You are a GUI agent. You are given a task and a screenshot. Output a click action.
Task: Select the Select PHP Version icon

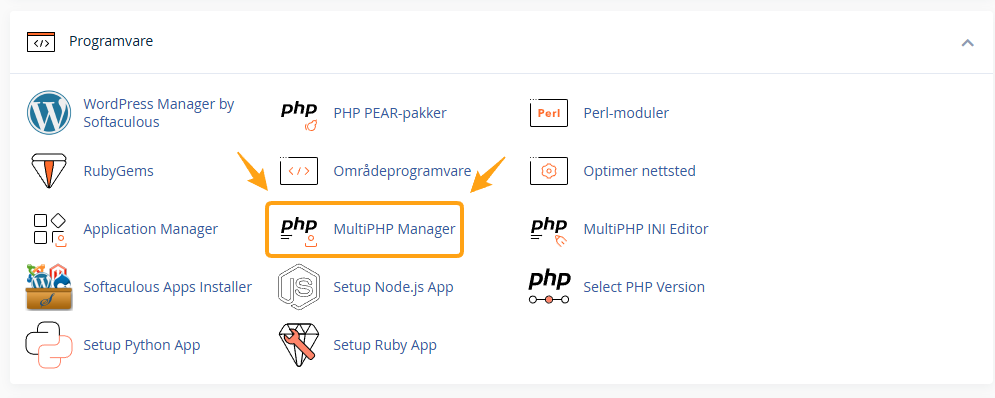tap(549, 287)
